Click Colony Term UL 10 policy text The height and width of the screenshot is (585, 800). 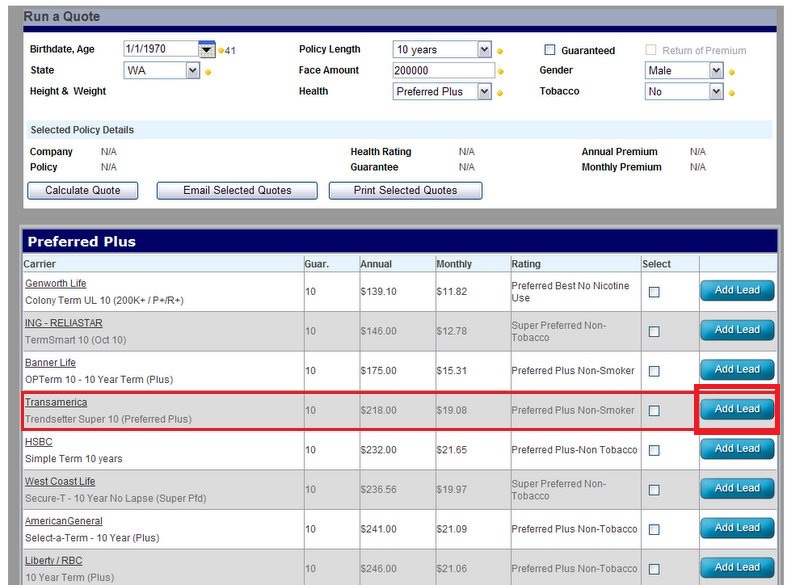click(105, 300)
